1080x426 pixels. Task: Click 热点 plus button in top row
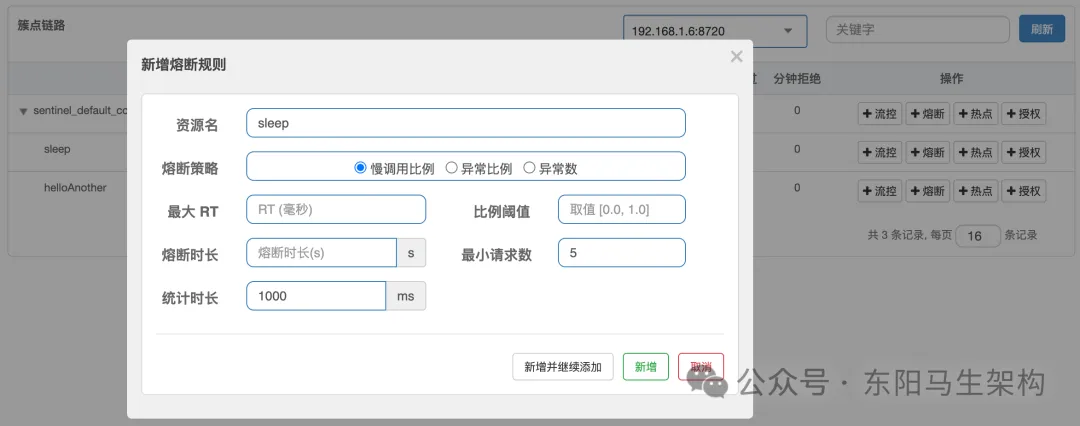pyautogui.click(x=975, y=114)
